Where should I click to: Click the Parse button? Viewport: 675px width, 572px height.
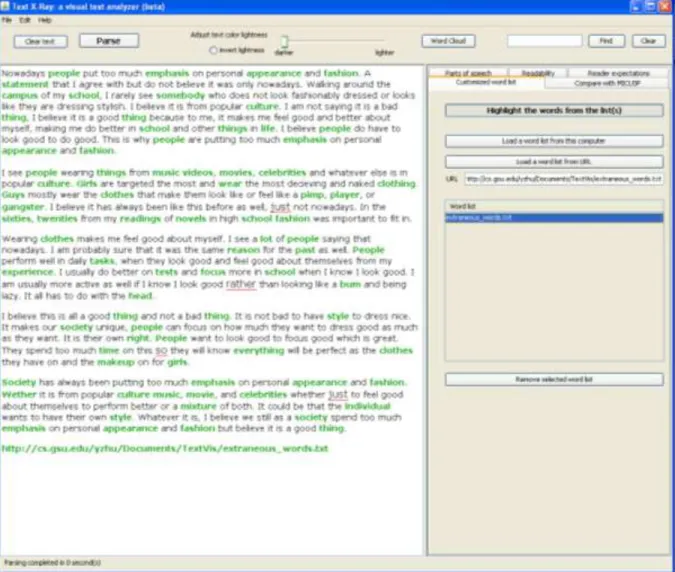click(x=109, y=41)
